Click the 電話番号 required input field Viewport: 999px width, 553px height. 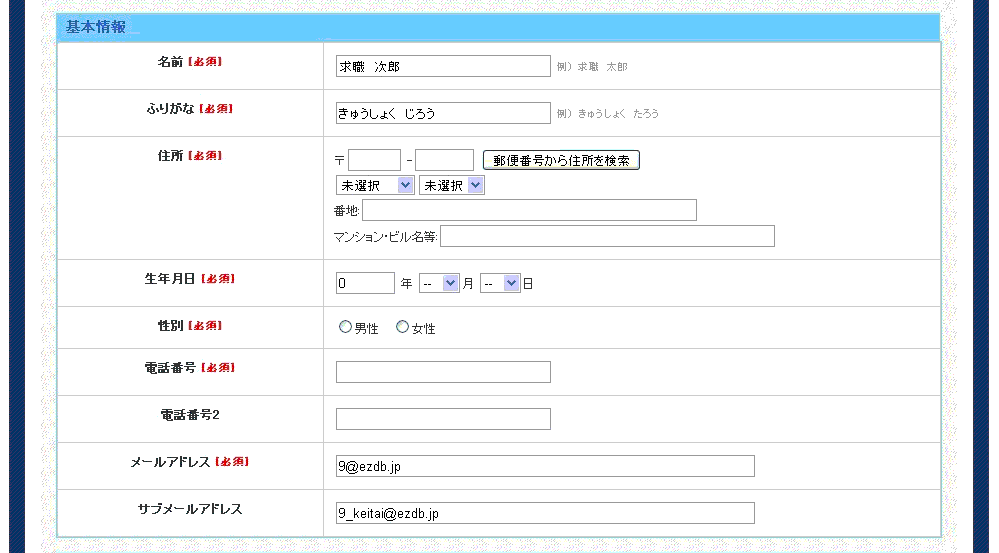point(443,372)
